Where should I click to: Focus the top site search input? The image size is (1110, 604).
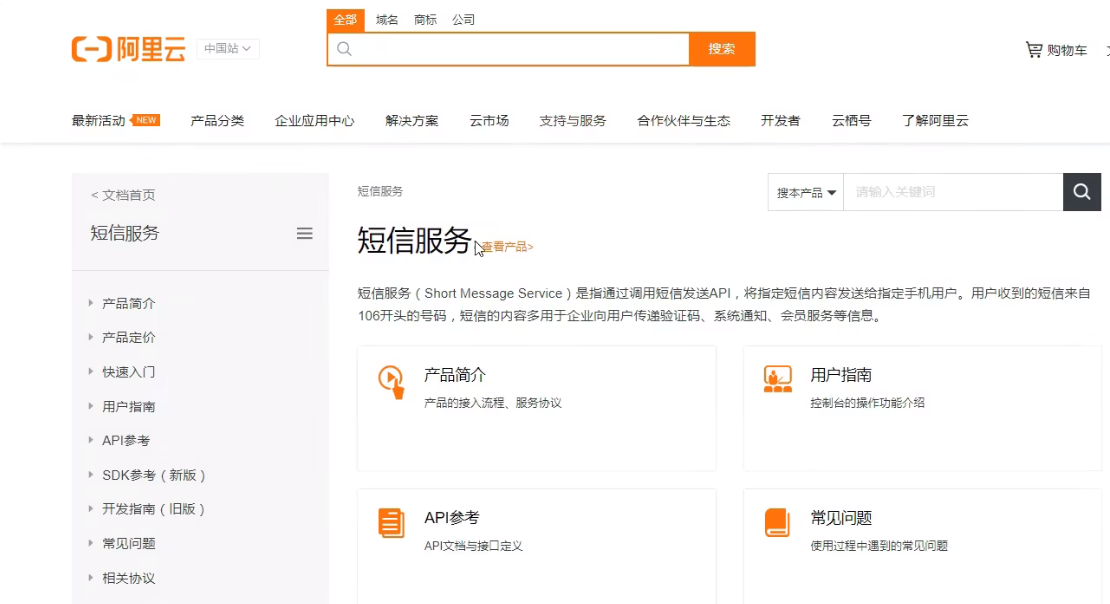click(x=508, y=49)
